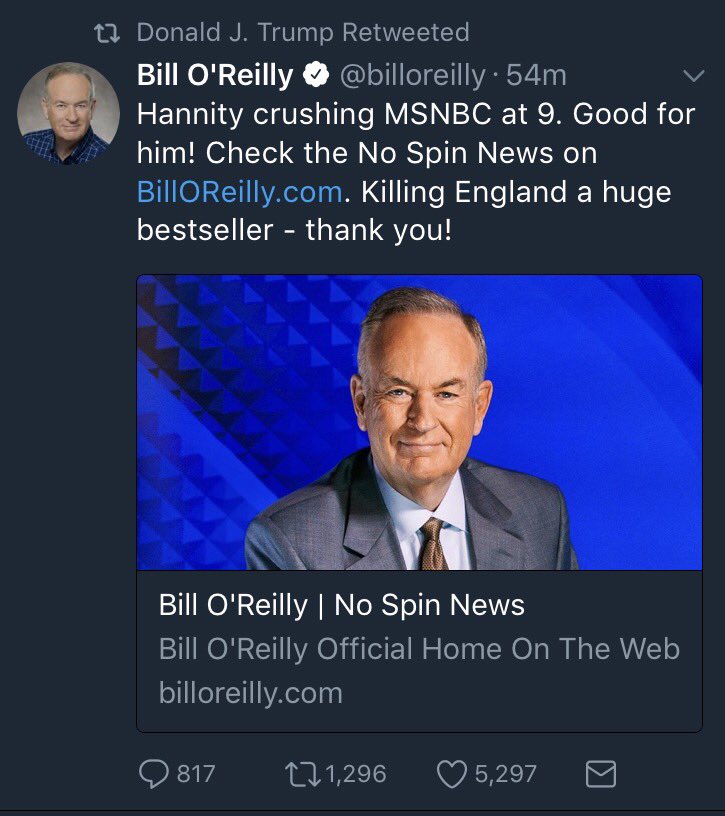Click the reply speech bubble icon
This screenshot has width=725, height=816.
point(152,773)
